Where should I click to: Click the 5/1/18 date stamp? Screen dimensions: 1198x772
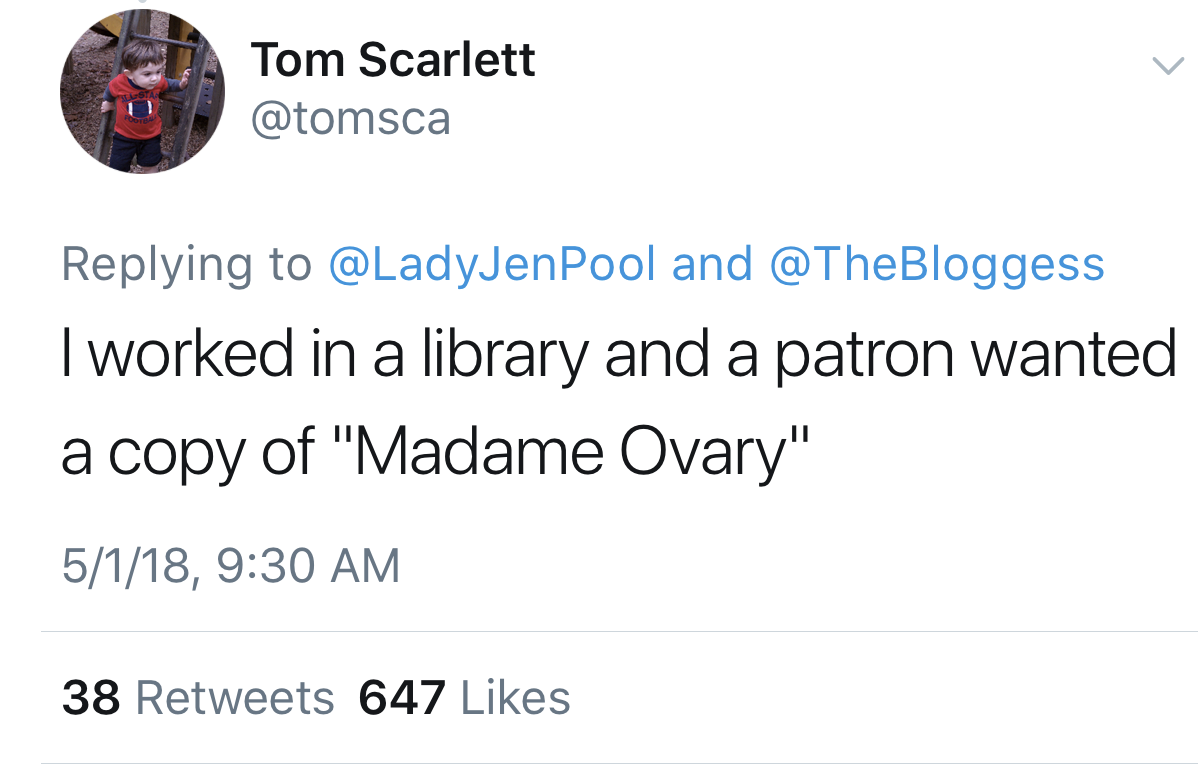click(x=125, y=566)
